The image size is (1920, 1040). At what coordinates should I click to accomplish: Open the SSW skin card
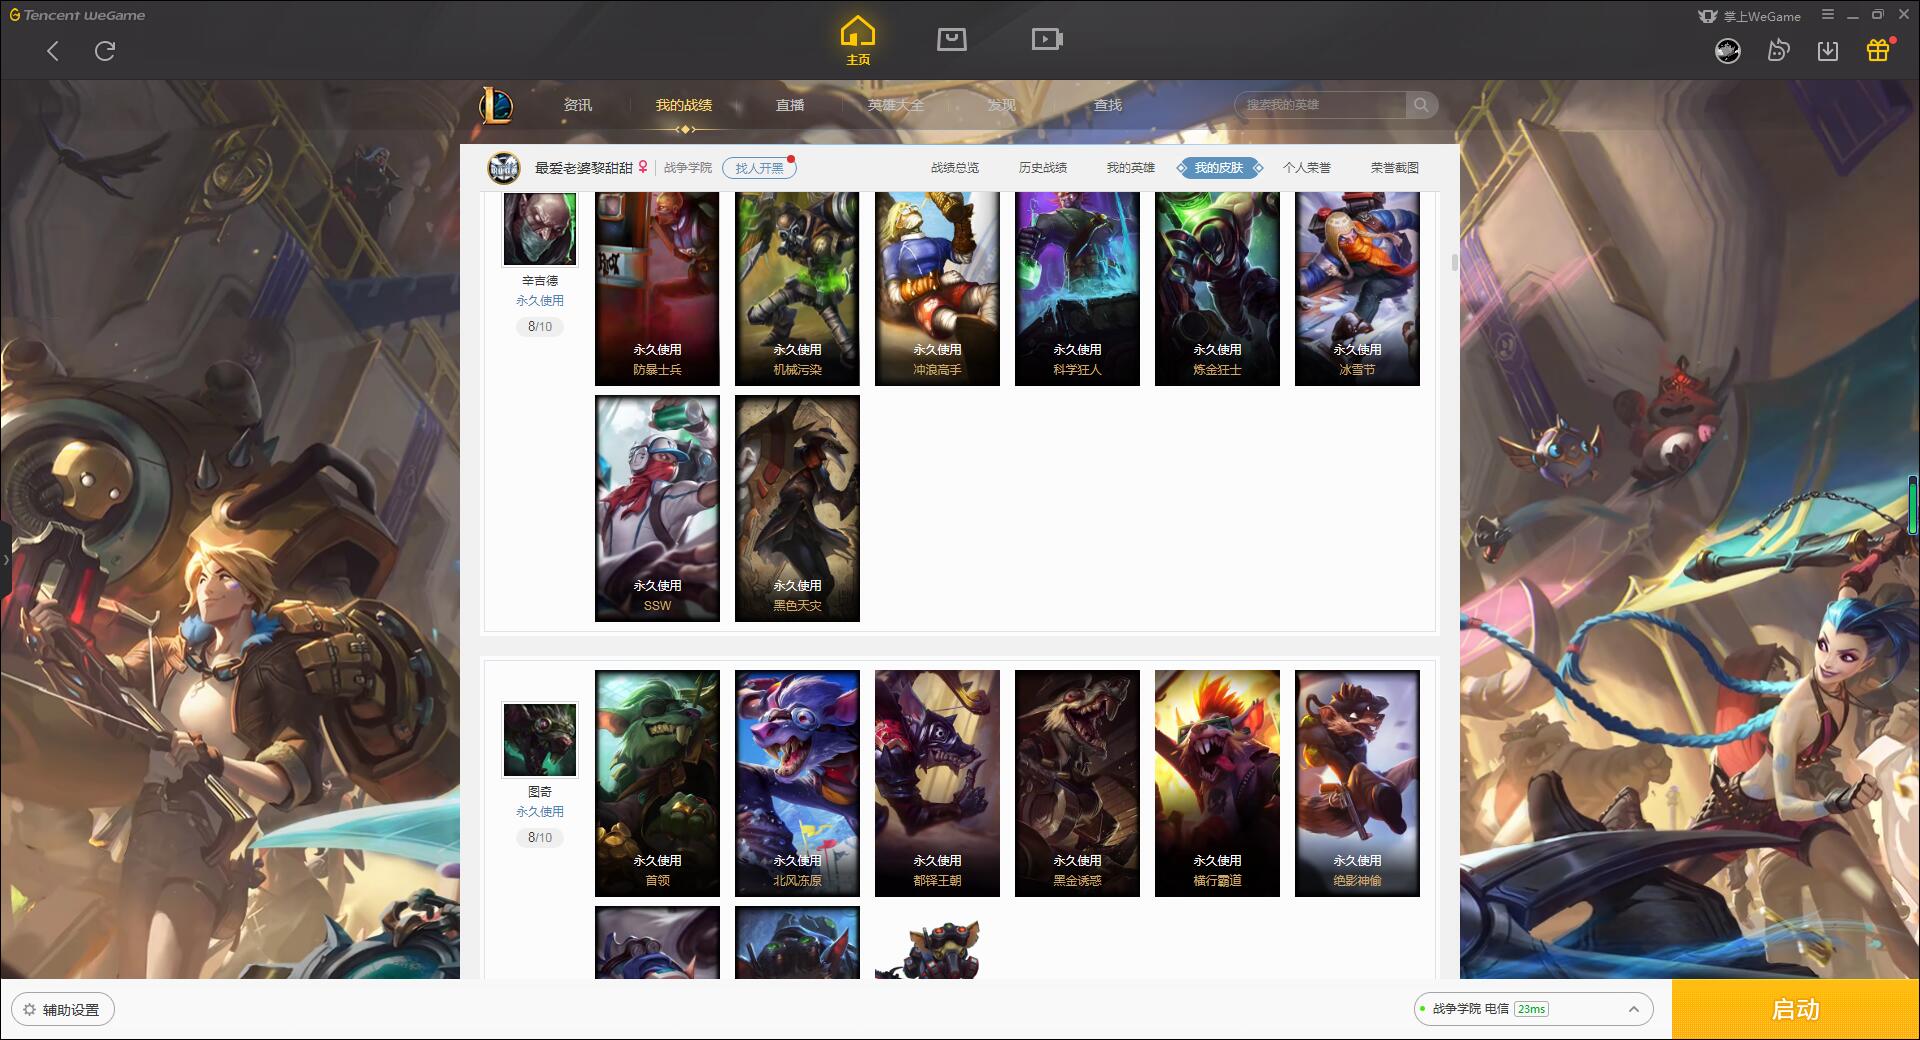657,508
